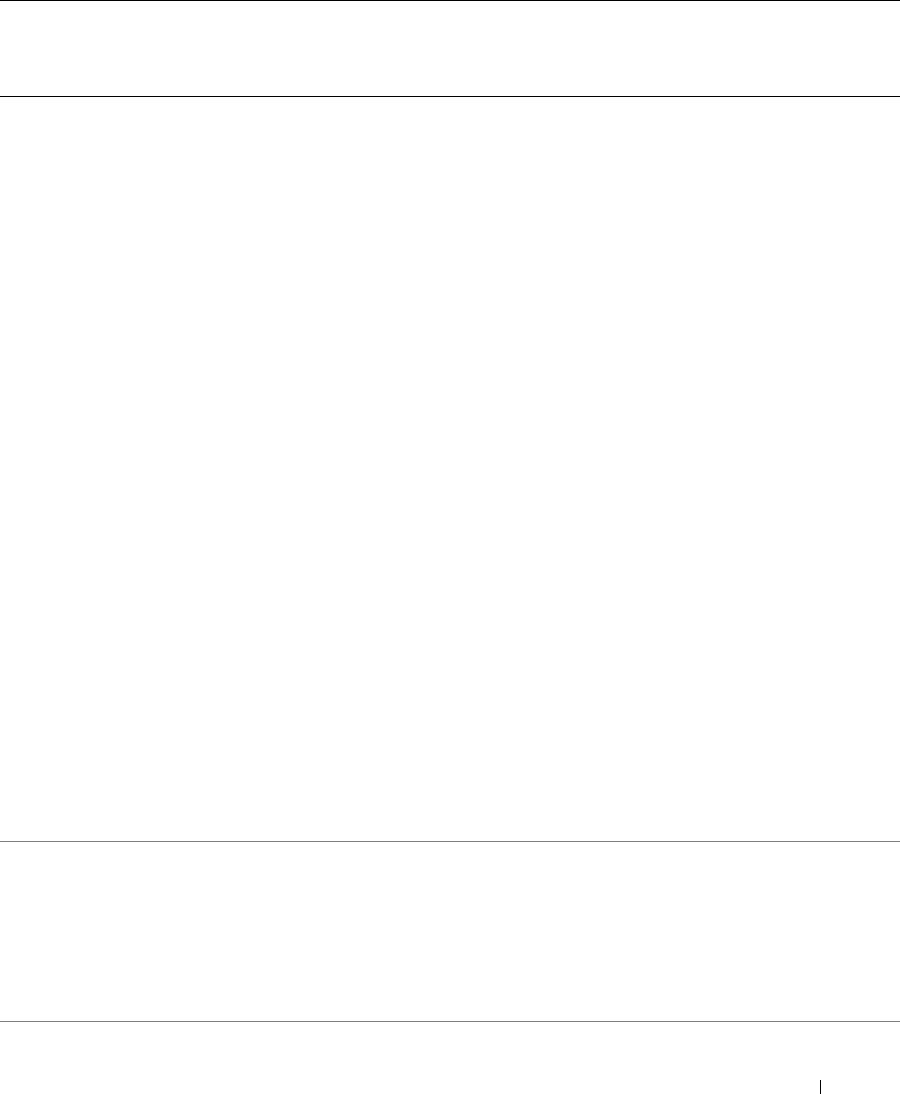
Task: Click the third horizontal gray divider line
Action: click(x=450, y=842)
